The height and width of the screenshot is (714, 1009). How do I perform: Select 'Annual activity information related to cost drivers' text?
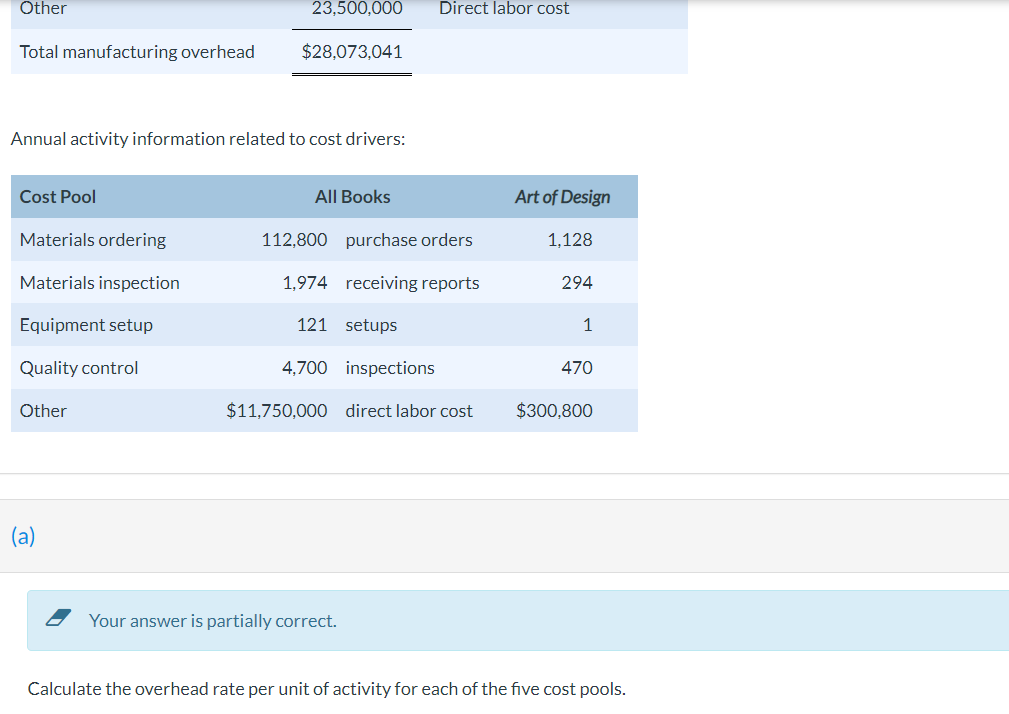(x=208, y=139)
